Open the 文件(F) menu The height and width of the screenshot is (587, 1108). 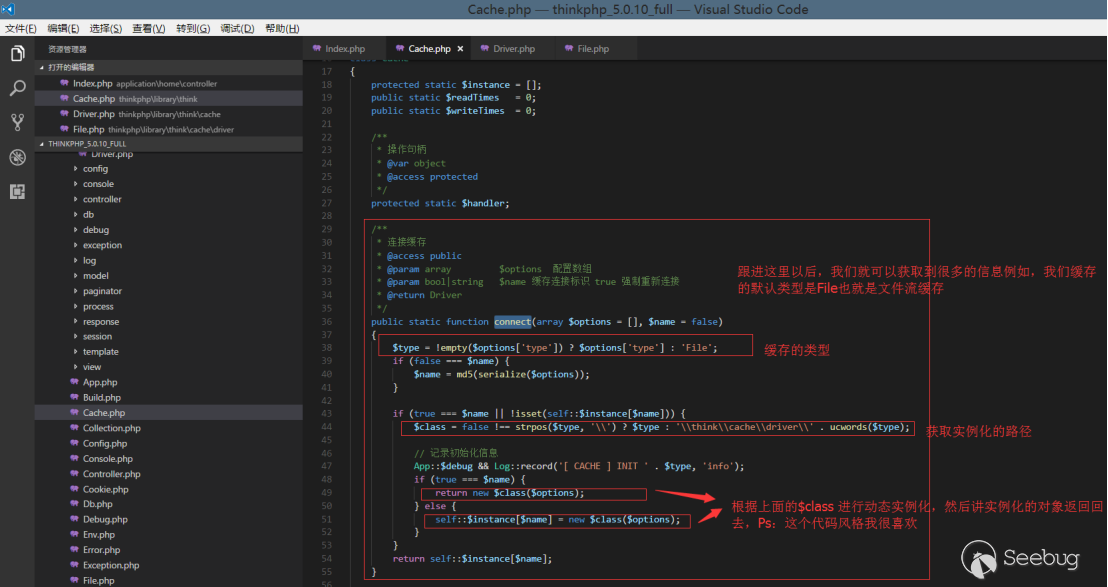click(20, 28)
